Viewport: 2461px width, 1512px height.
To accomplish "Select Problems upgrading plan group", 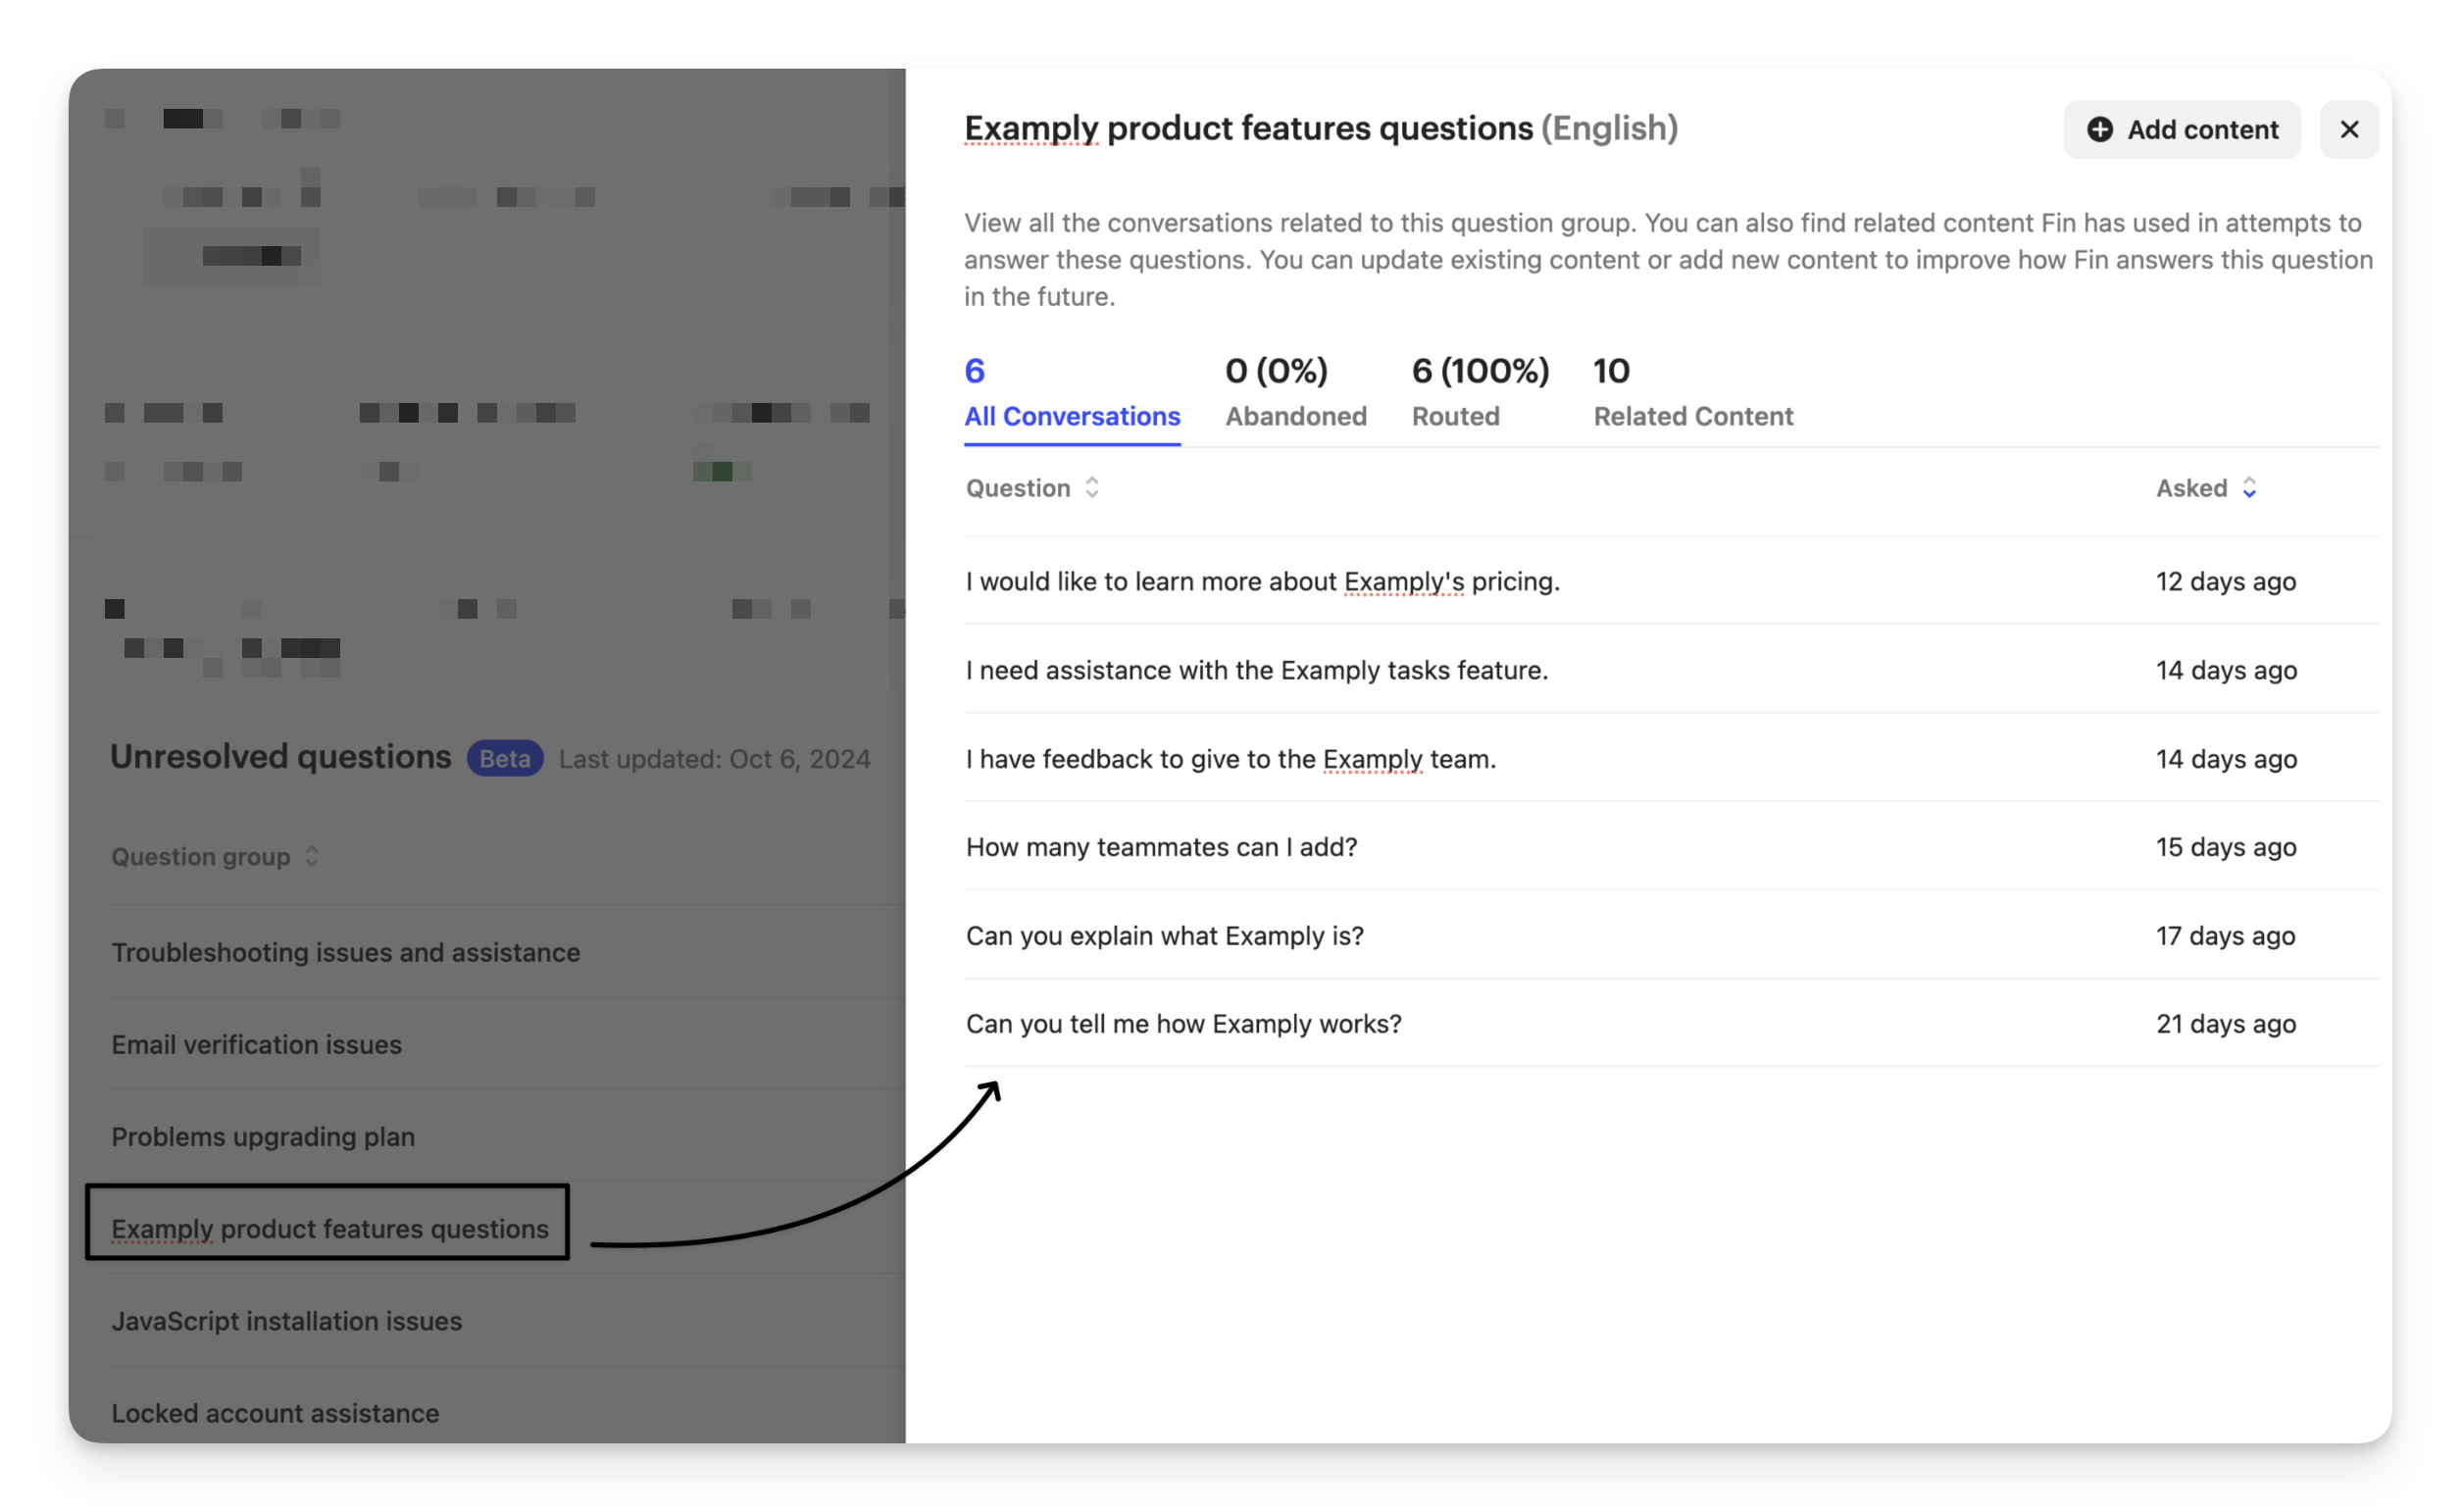I will click(262, 1137).
